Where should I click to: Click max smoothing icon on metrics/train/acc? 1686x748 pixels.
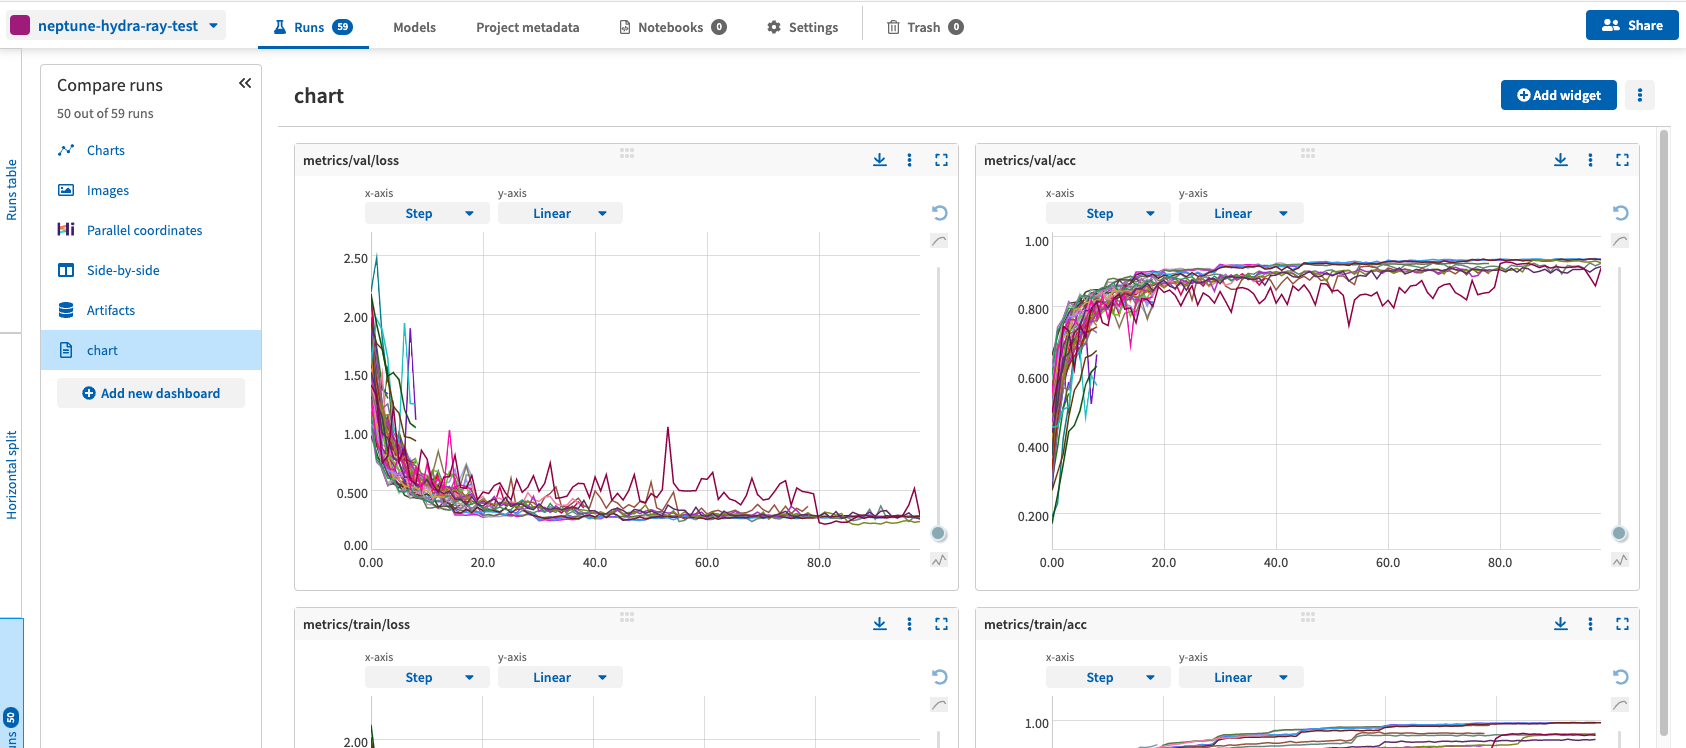(x=1620, y=705)
